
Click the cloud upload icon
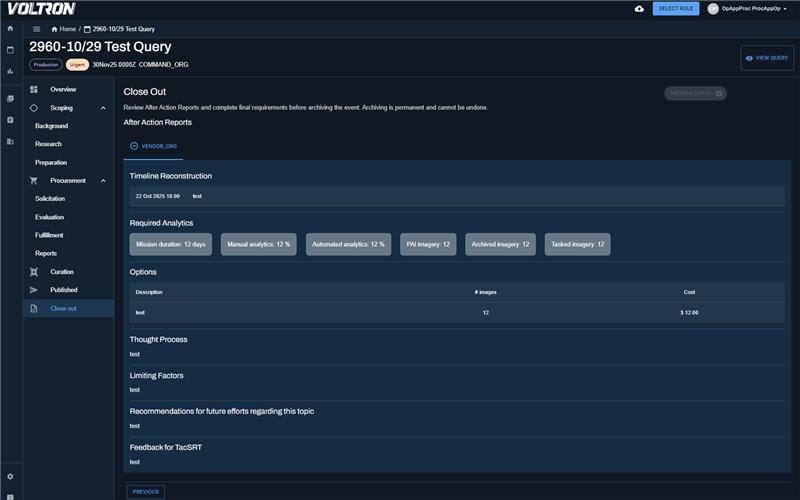[640, 9]
